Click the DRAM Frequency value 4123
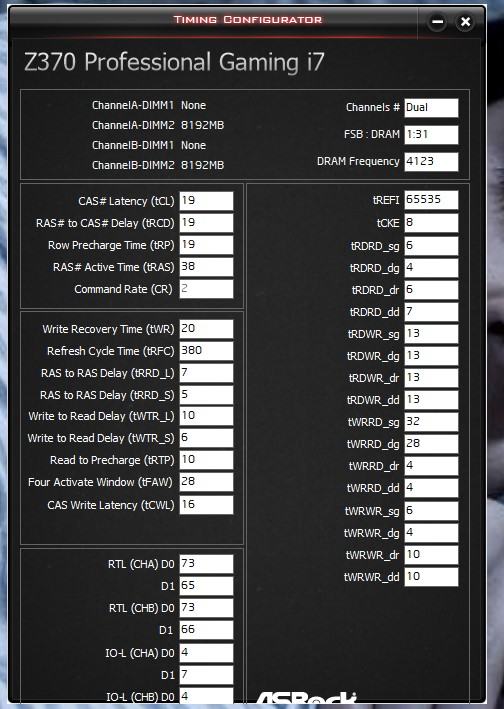The height and width of the screenshot is (709, 504). (x=431, y=162)
